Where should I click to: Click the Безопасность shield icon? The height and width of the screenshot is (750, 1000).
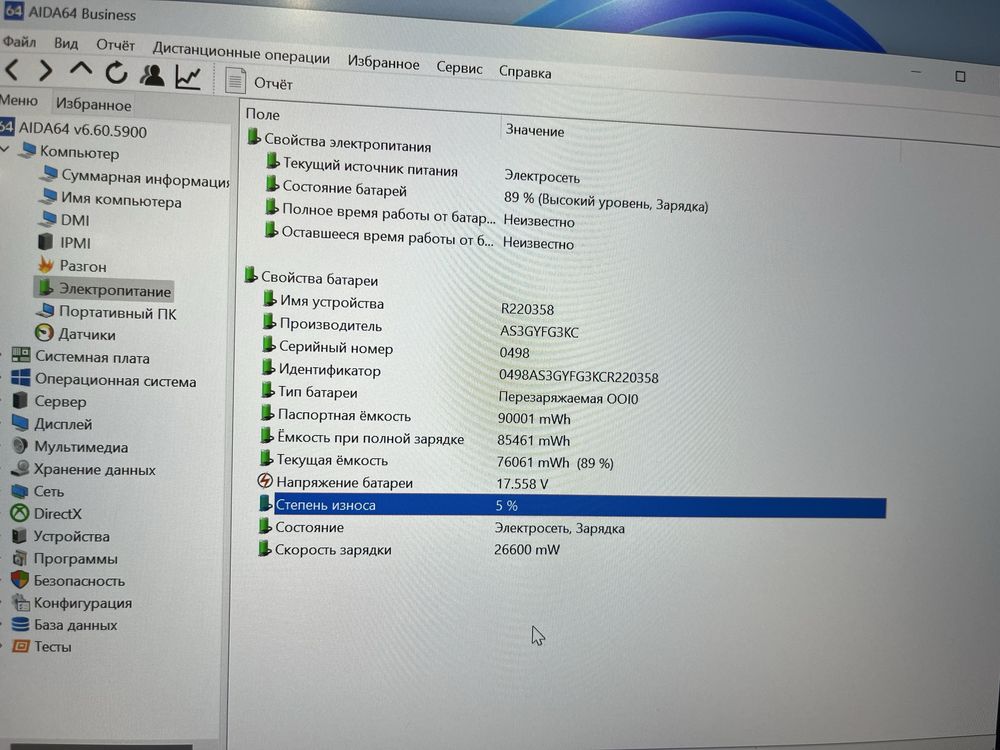20,580
